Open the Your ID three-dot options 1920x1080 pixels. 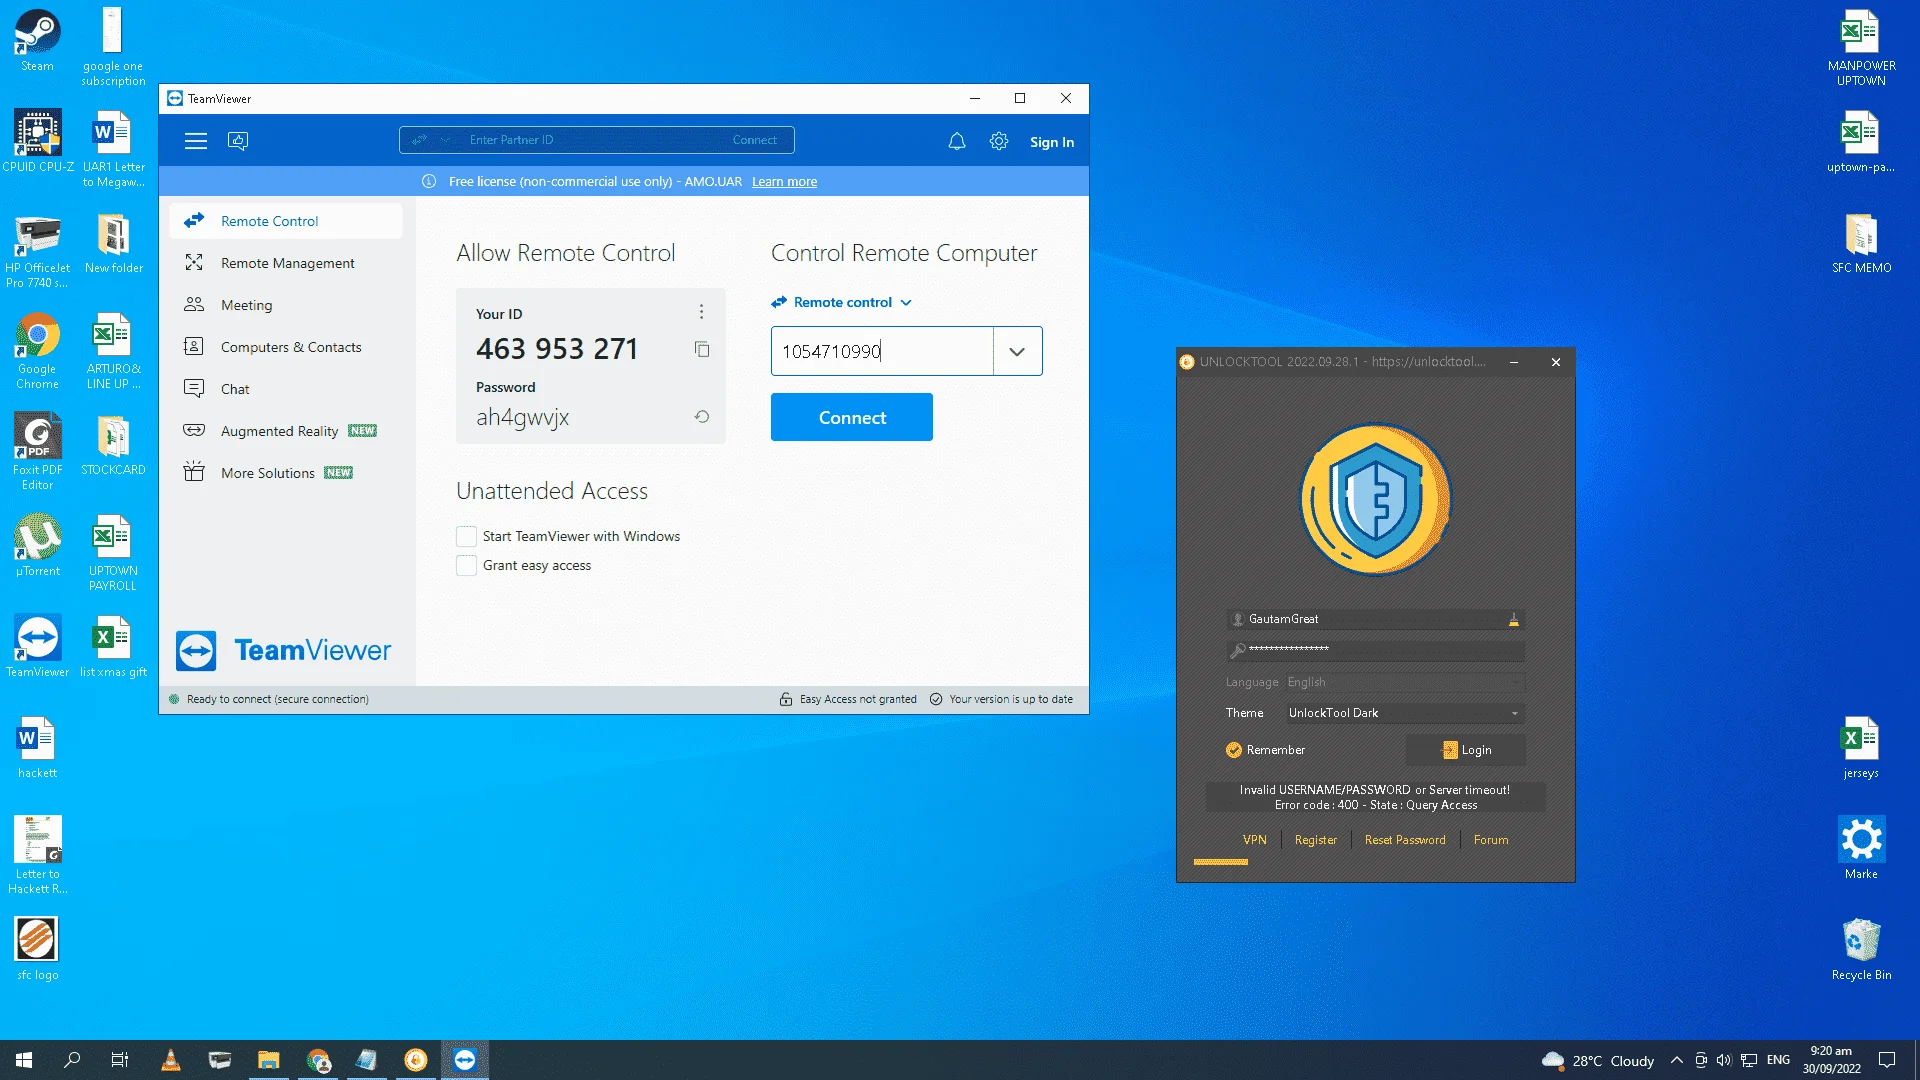coord(702,312)
